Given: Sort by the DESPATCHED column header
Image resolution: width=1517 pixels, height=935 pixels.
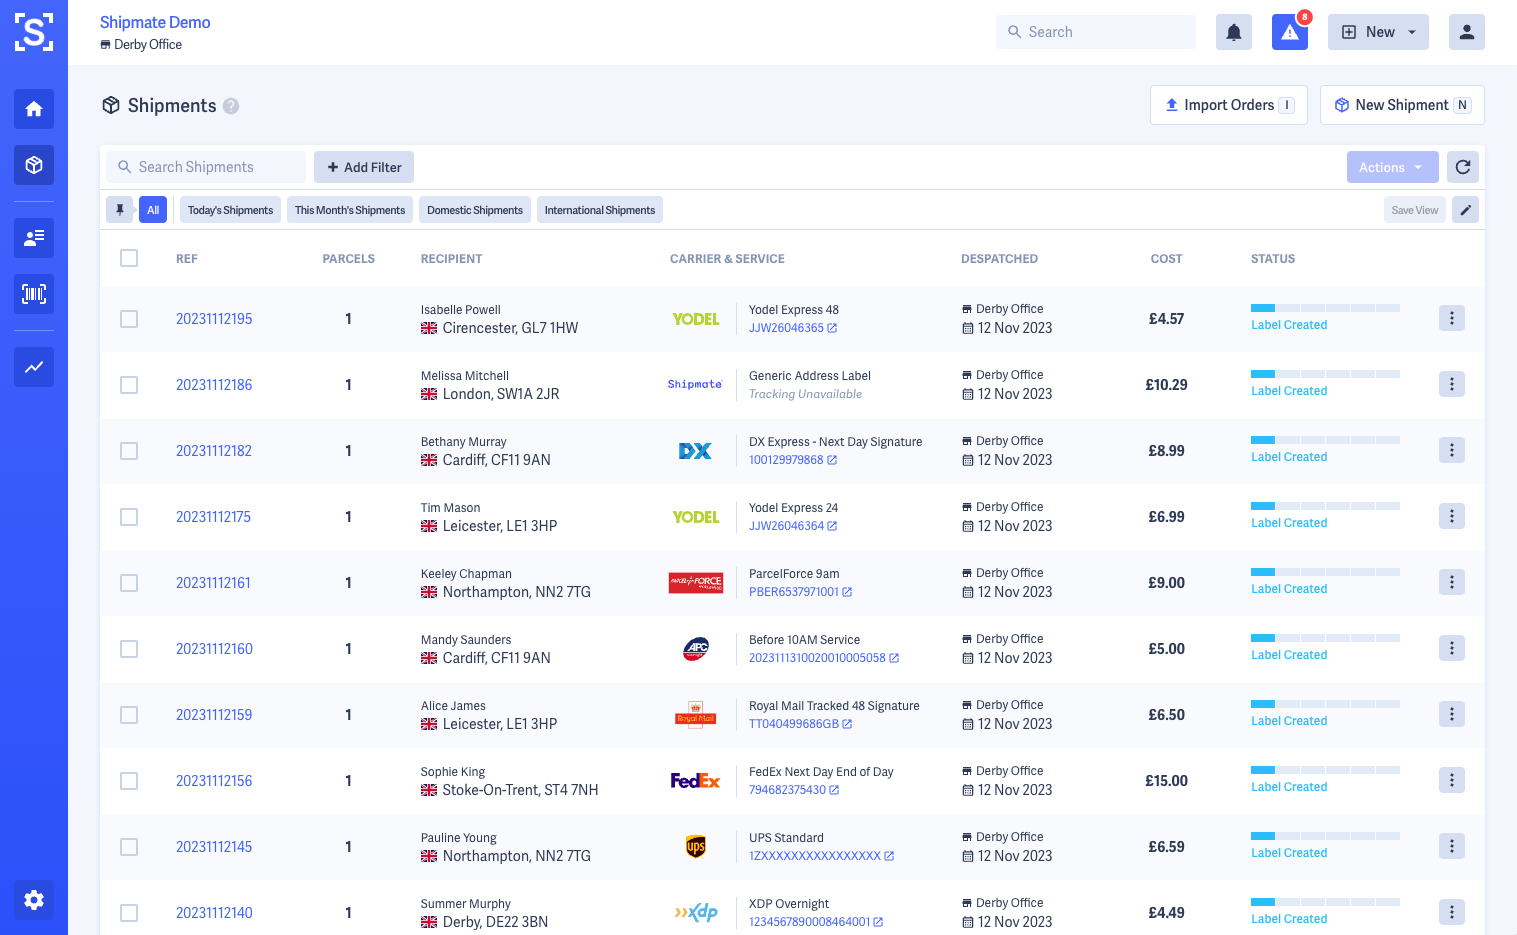Looking at the screenshot, I should tap(999, 259).
